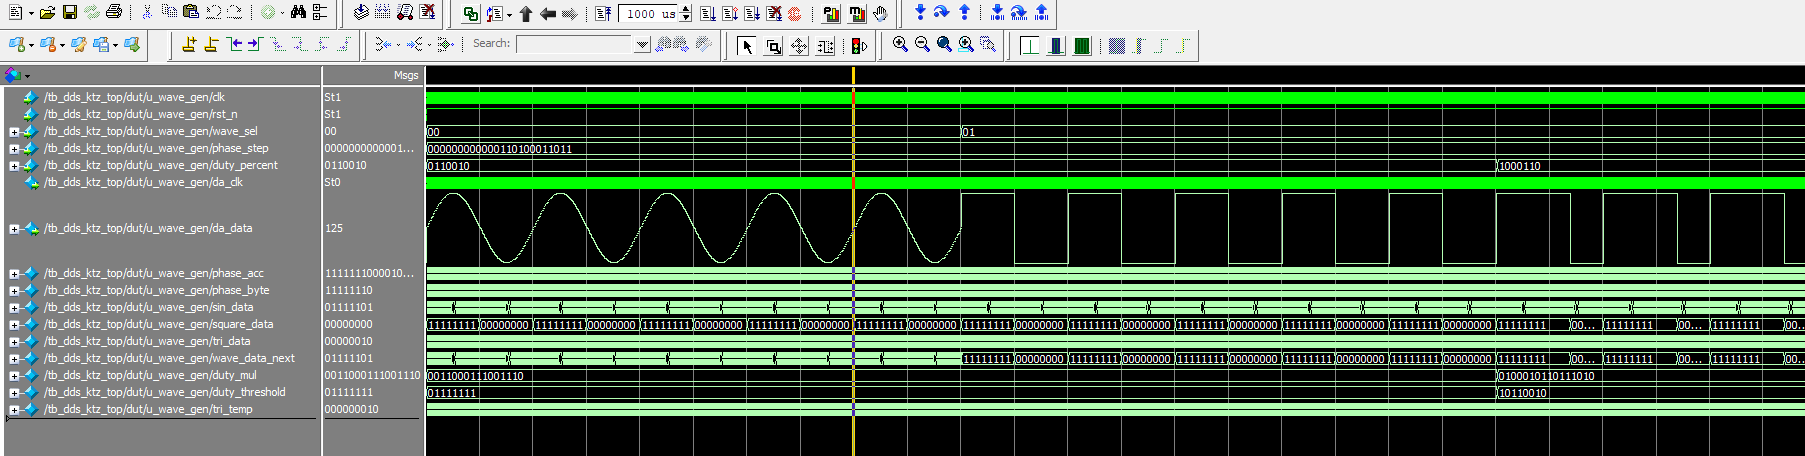1805x456 pixels.
Task: Click the blue pulse waveform format icon
Action: pos(1056,45)
